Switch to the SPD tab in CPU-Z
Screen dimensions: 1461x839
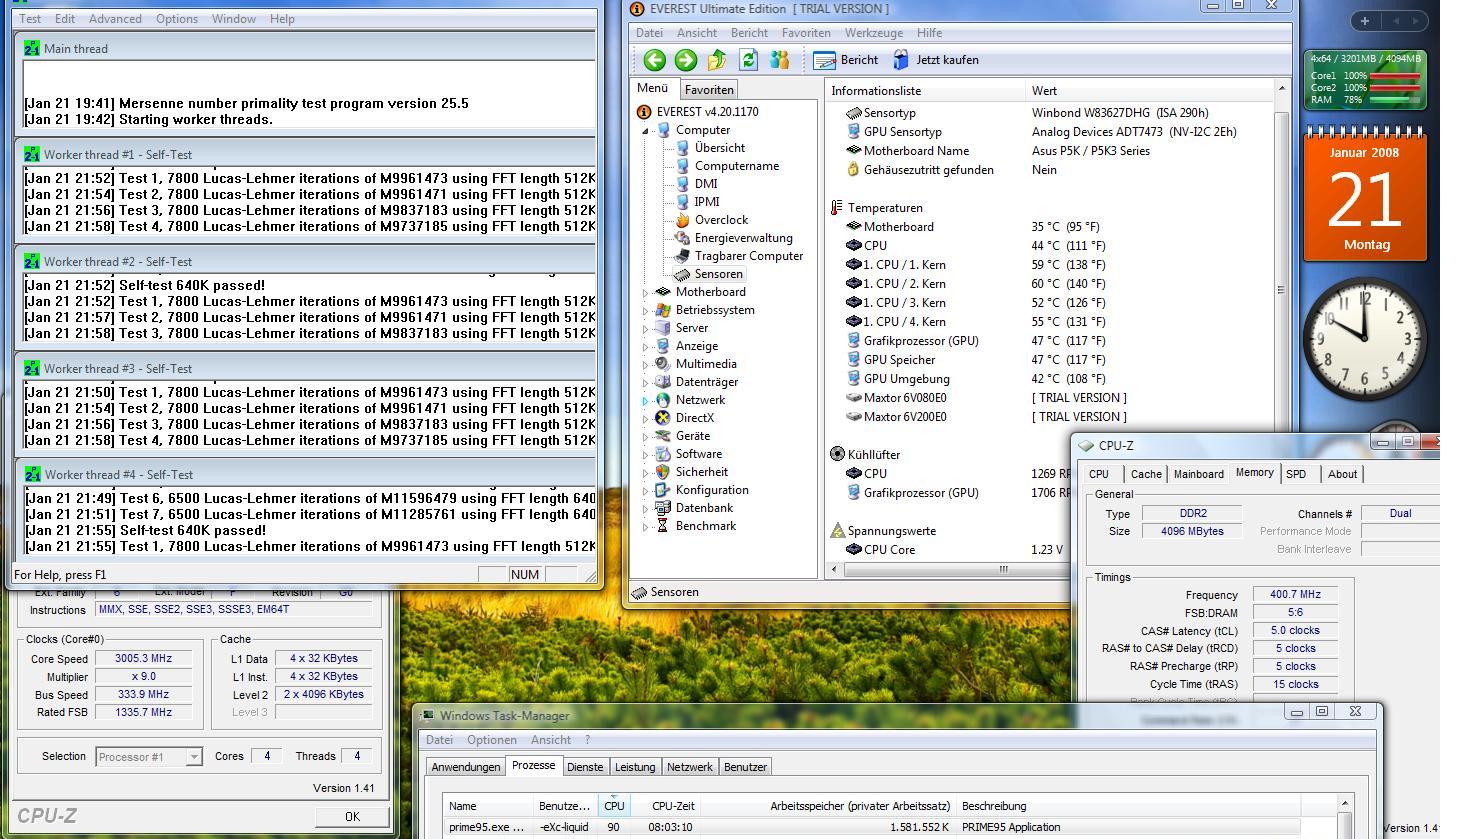pos(1296,474)
